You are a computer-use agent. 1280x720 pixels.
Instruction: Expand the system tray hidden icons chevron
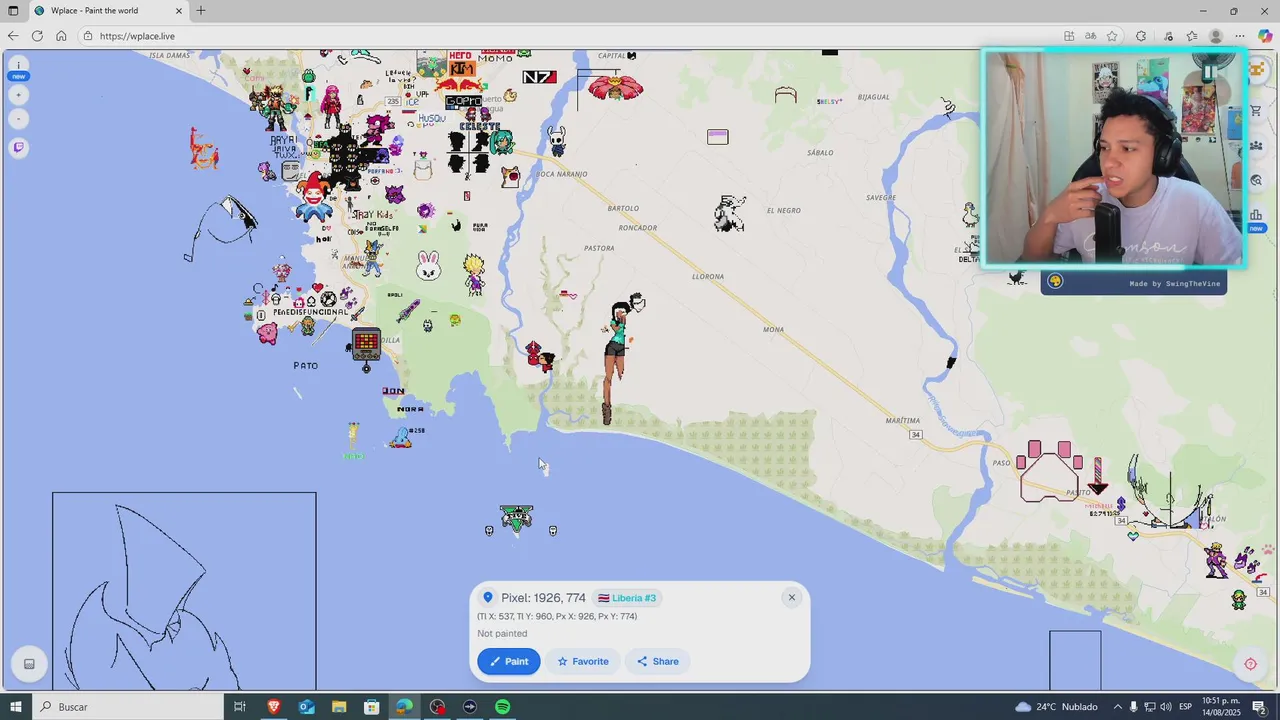[1118, 707]
